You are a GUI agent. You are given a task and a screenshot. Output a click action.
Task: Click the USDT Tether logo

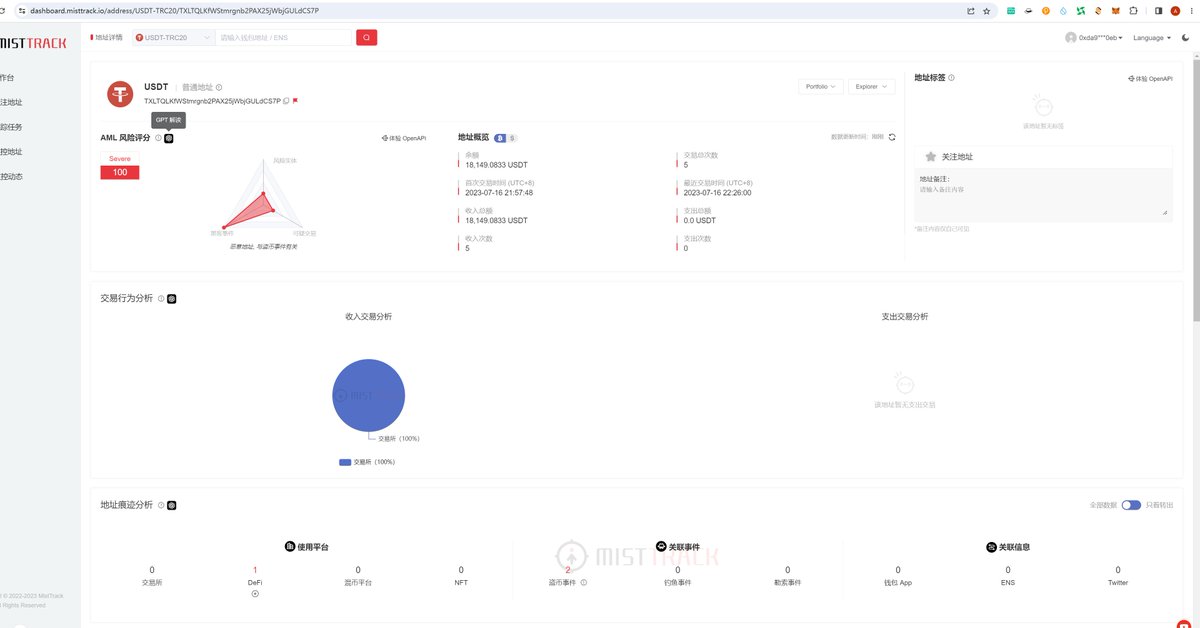coord(121,94)
